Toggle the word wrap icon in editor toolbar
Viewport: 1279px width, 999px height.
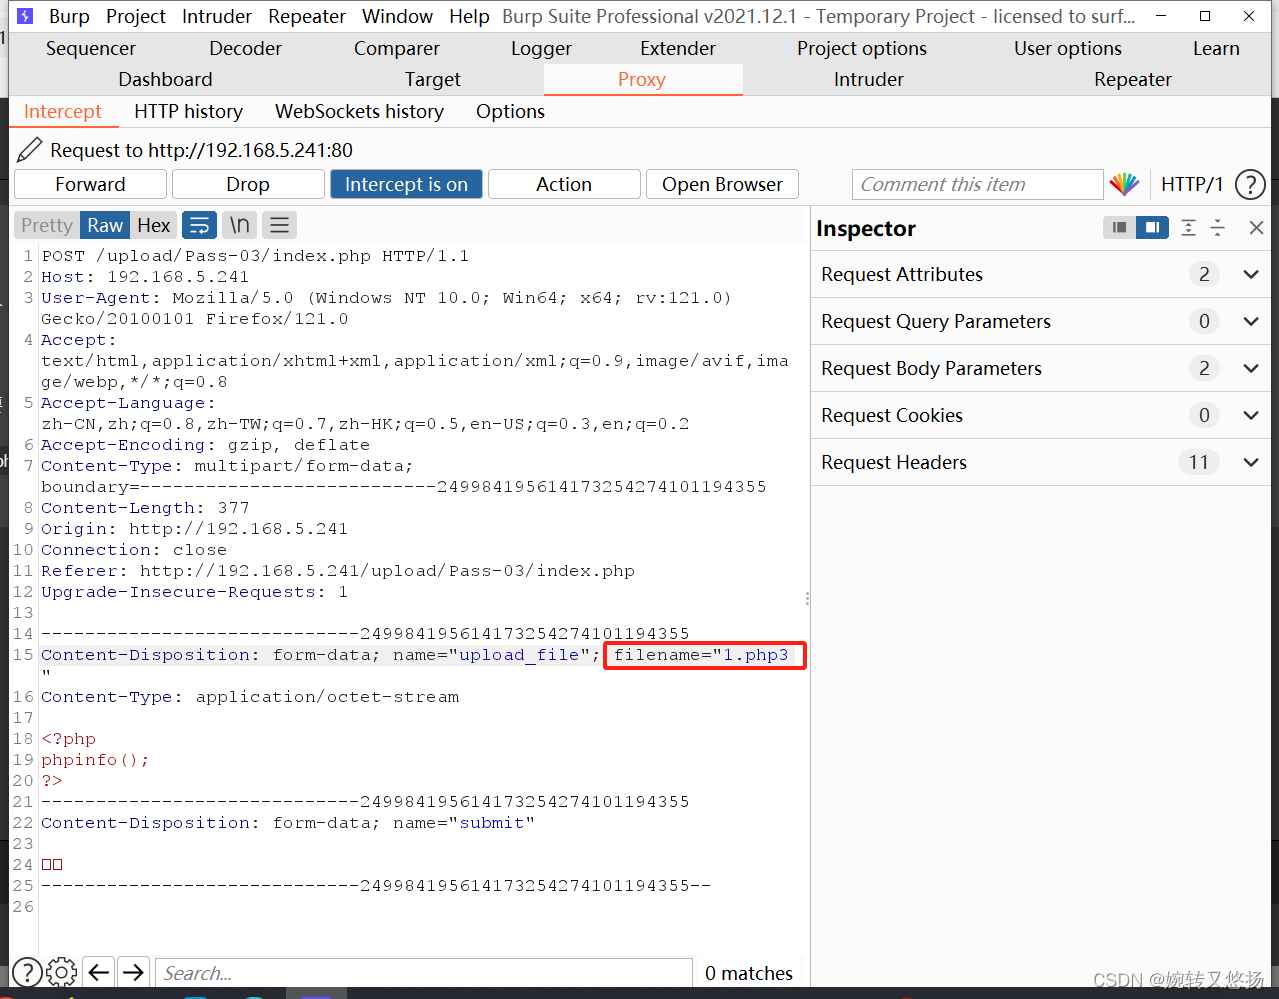click(x=199, y=225)
